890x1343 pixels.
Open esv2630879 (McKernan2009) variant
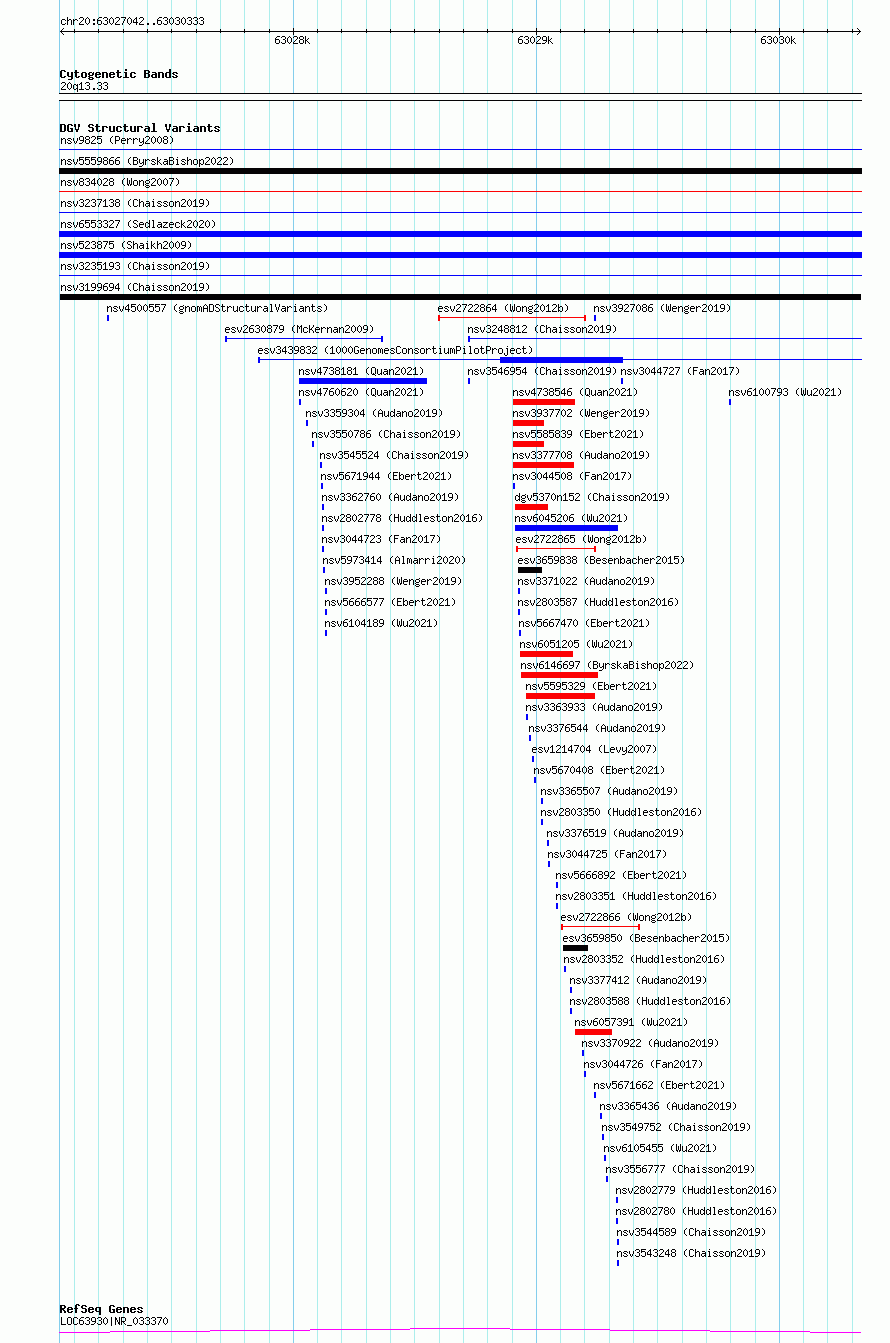coord(299,329)
